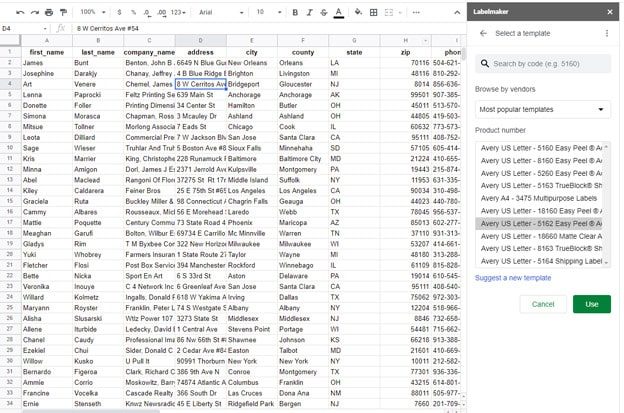The width and height of the screenshot is (624, 413).
Task: Open the font size 10 dropdown
Action: (x=269, y=12)
